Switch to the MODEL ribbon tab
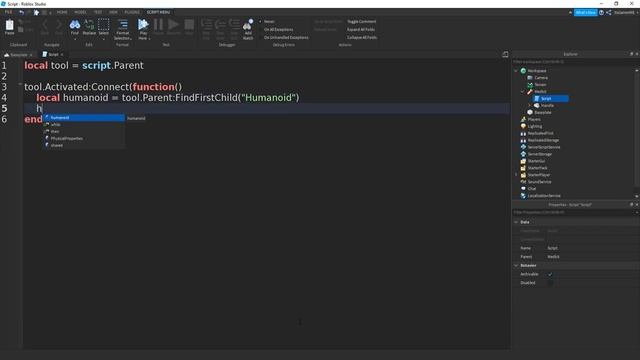The height and width of the screenshot is (360, 640). (80, 12)
